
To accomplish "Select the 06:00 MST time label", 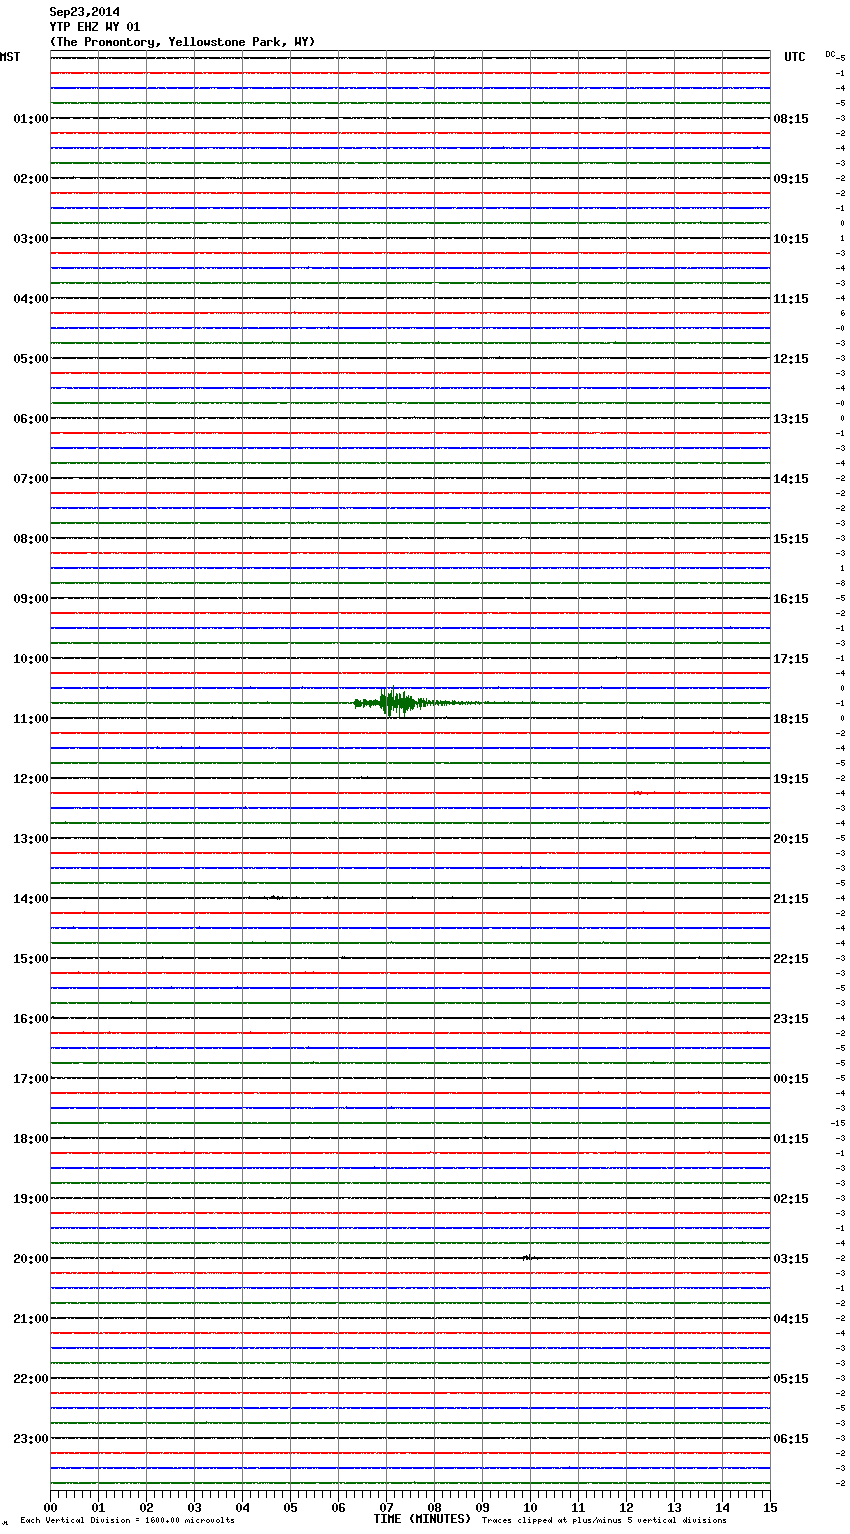I will pos(31,419).
